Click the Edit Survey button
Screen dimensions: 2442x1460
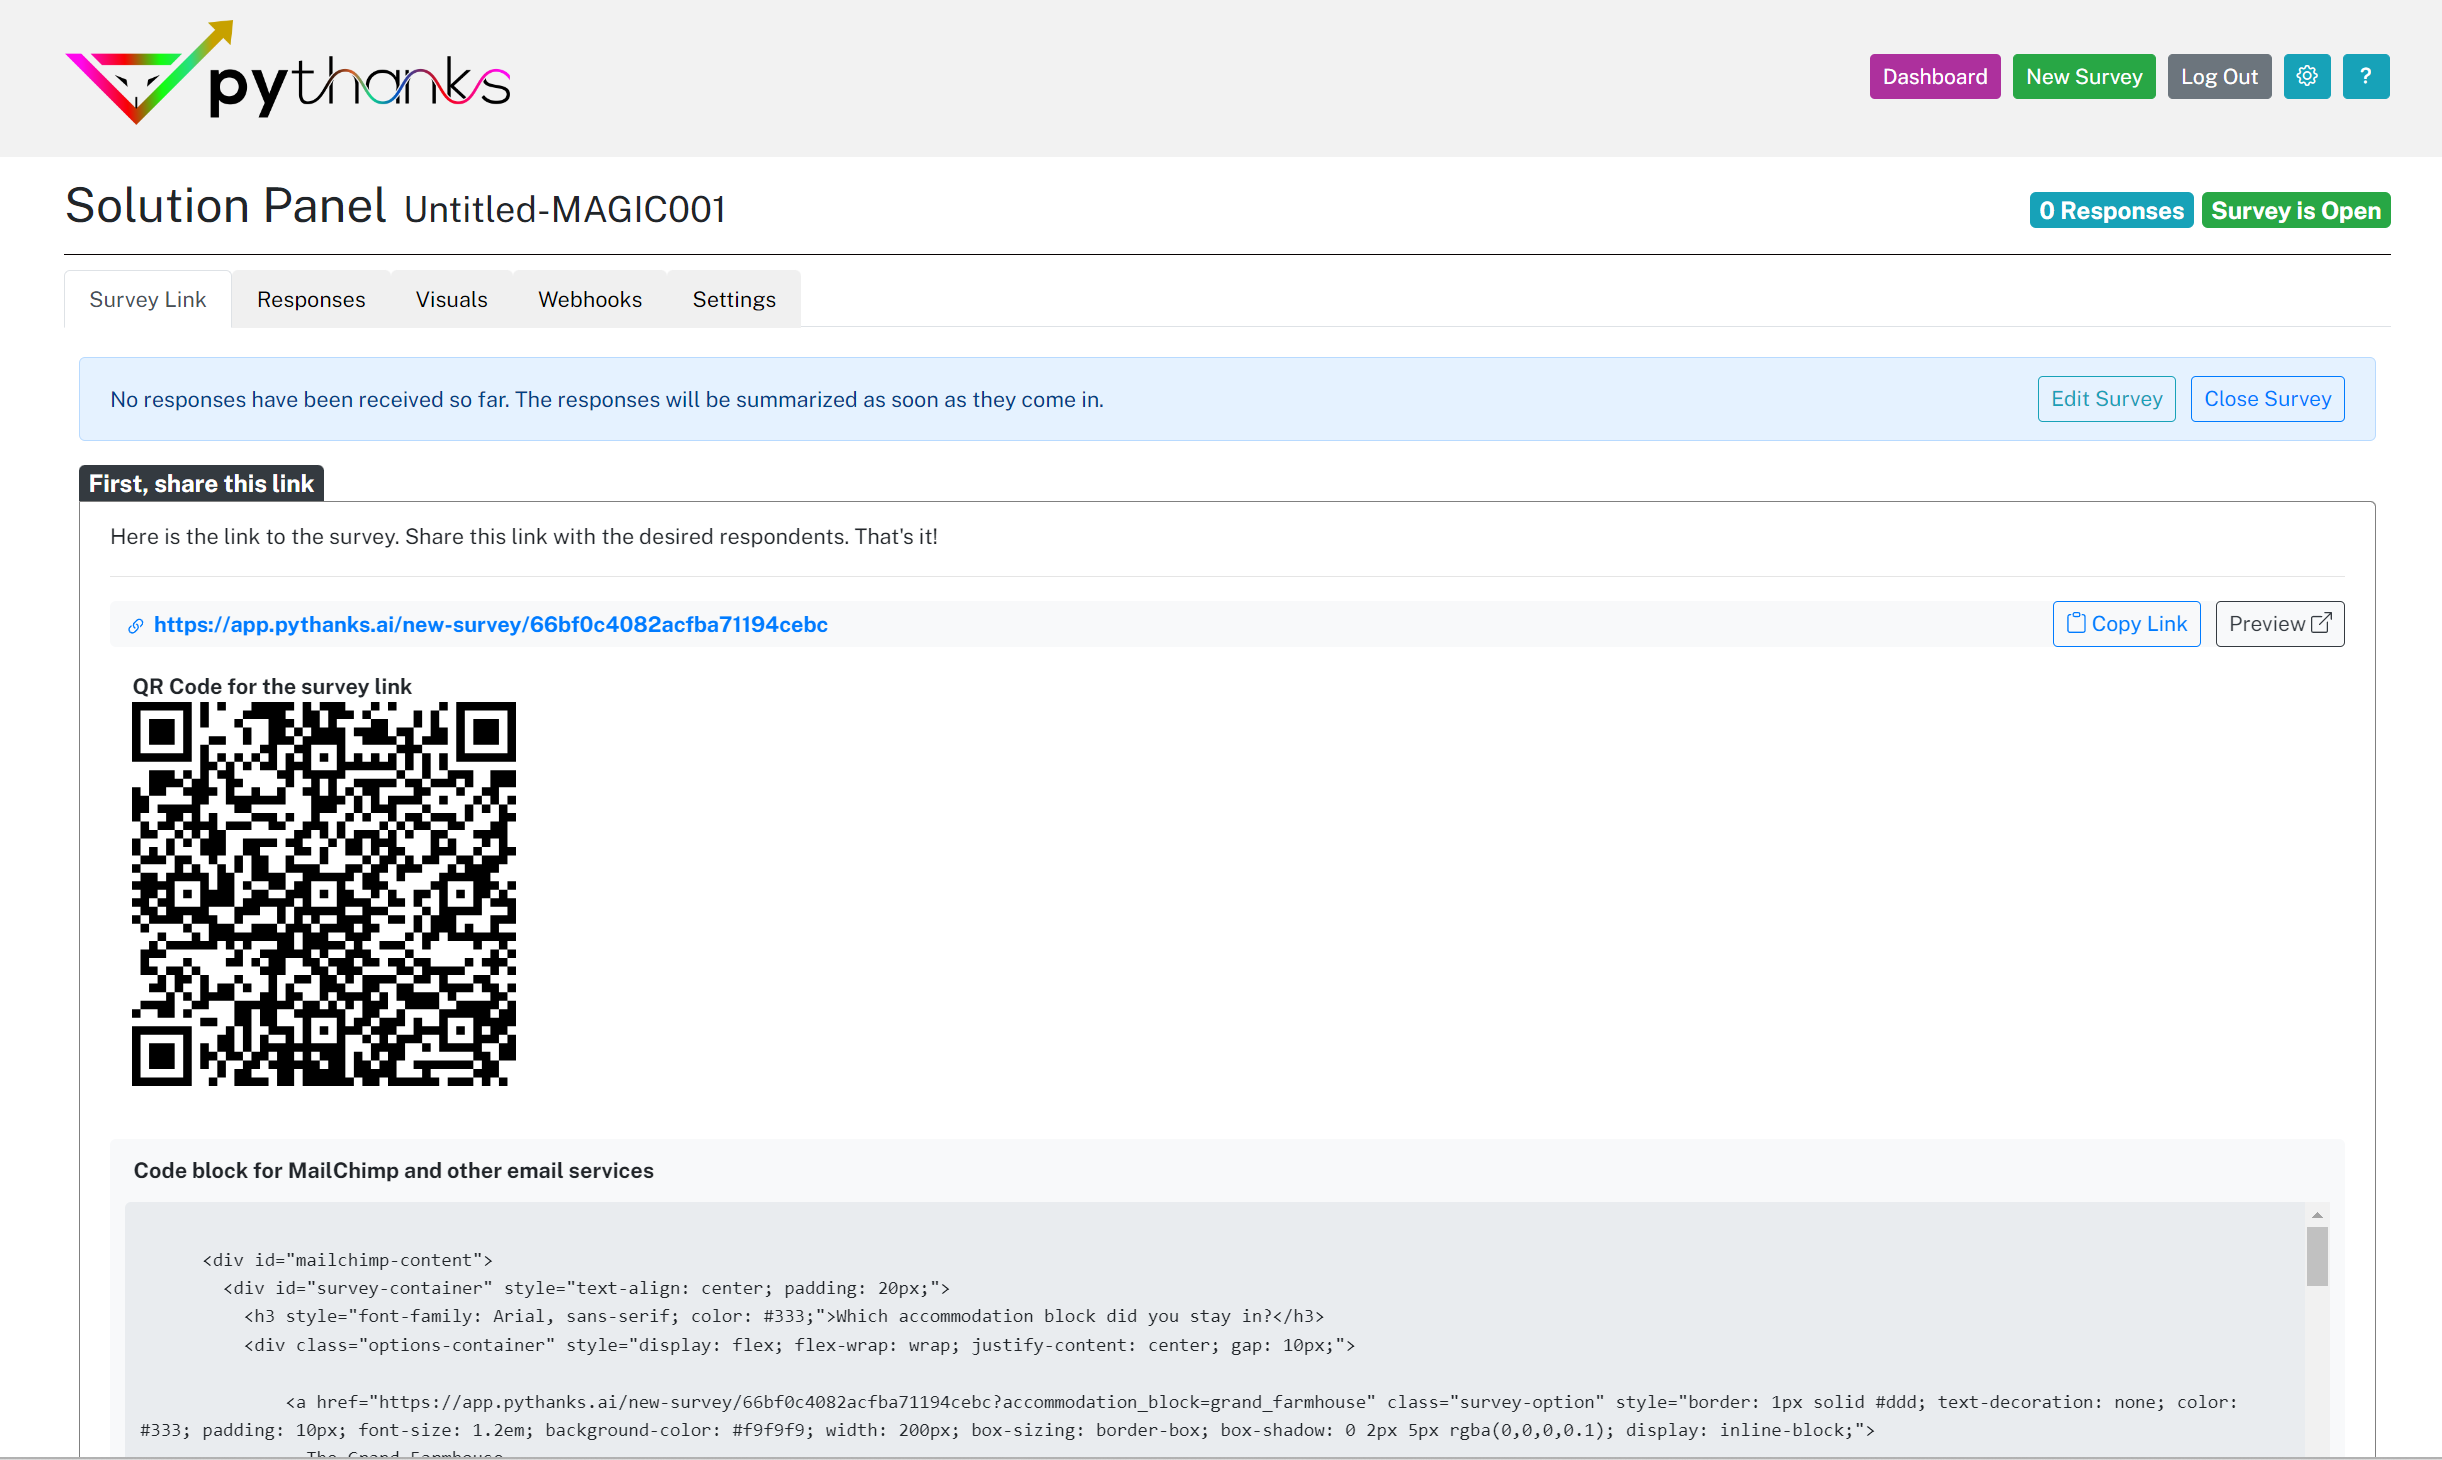click(2106, 399)
